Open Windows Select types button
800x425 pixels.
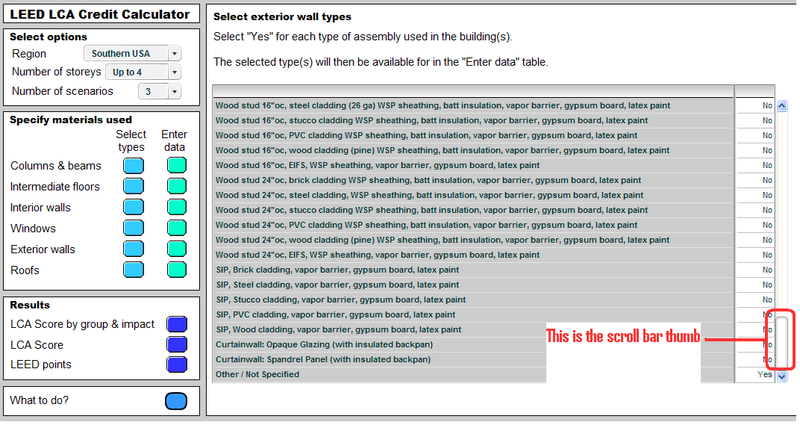pos(133,228)
